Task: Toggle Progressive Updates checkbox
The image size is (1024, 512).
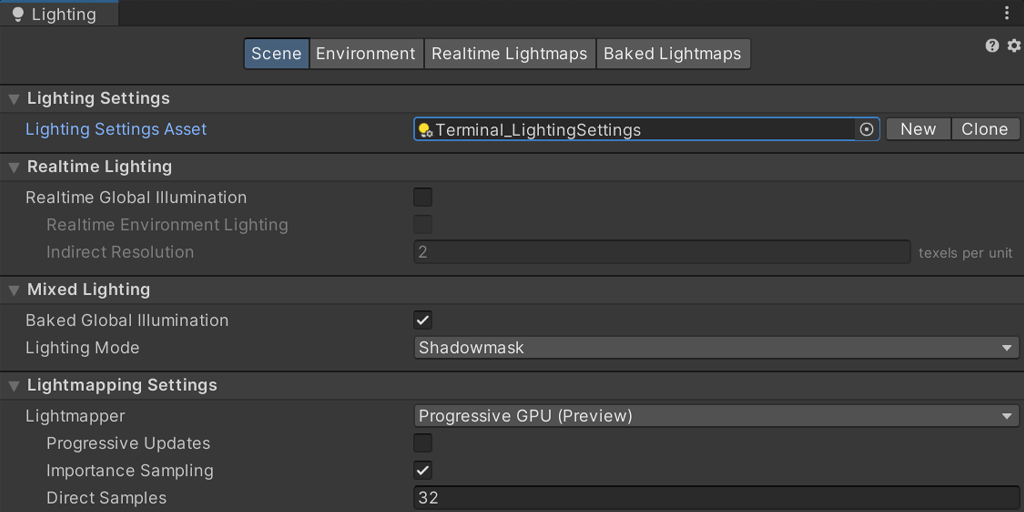Action: [x=423, y=444]
